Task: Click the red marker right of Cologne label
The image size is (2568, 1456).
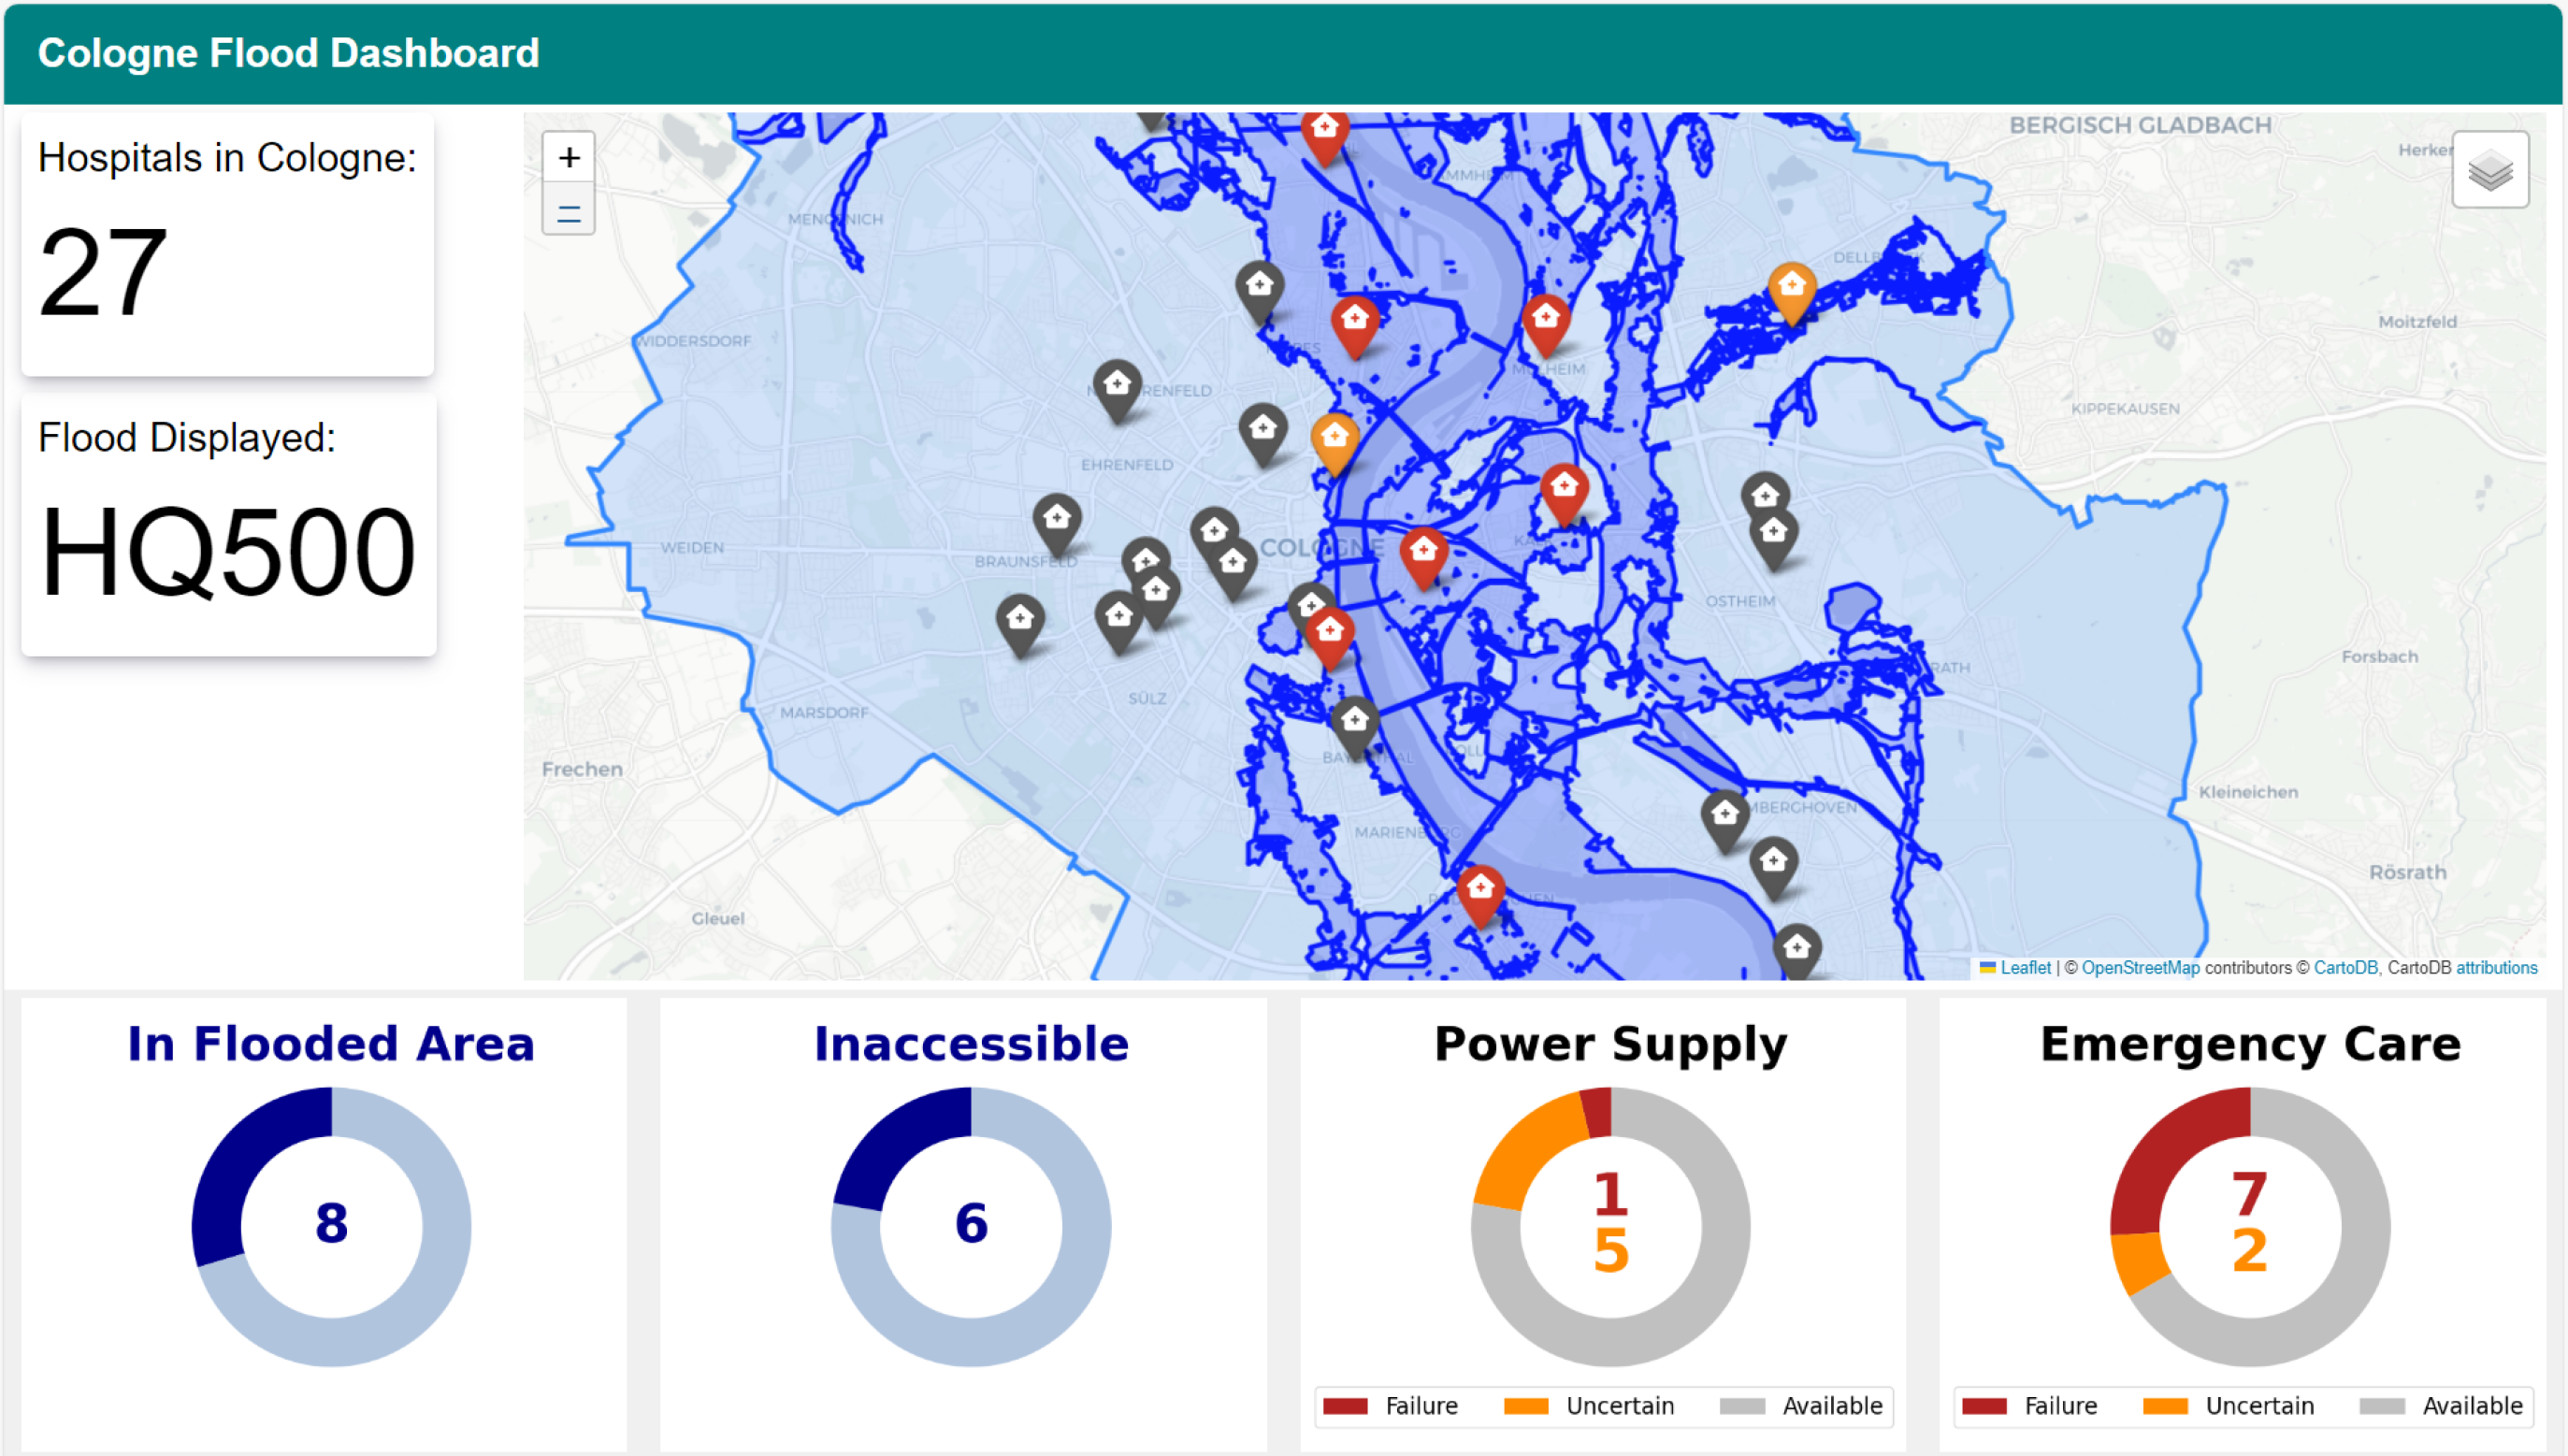Action: coord(1423,552)
